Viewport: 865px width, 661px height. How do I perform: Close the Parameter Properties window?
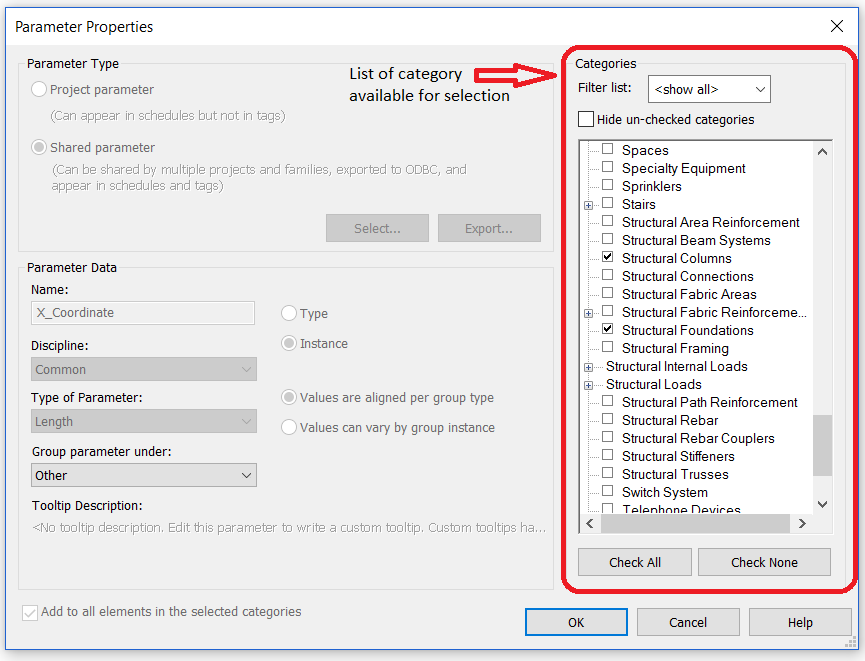pyautogui.click(x=837, y=26)
